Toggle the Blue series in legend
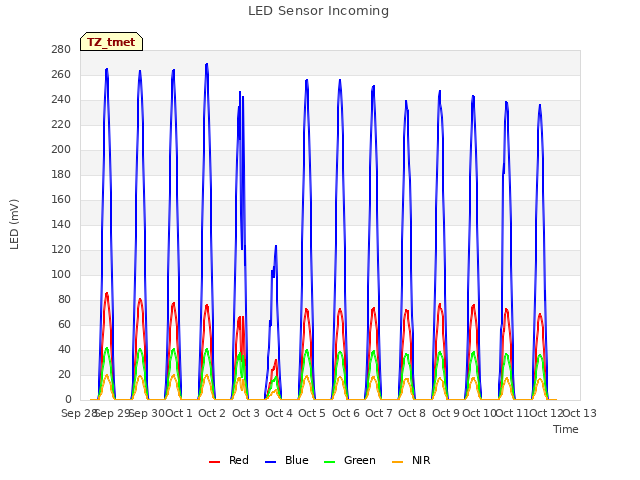 [287, 460]
